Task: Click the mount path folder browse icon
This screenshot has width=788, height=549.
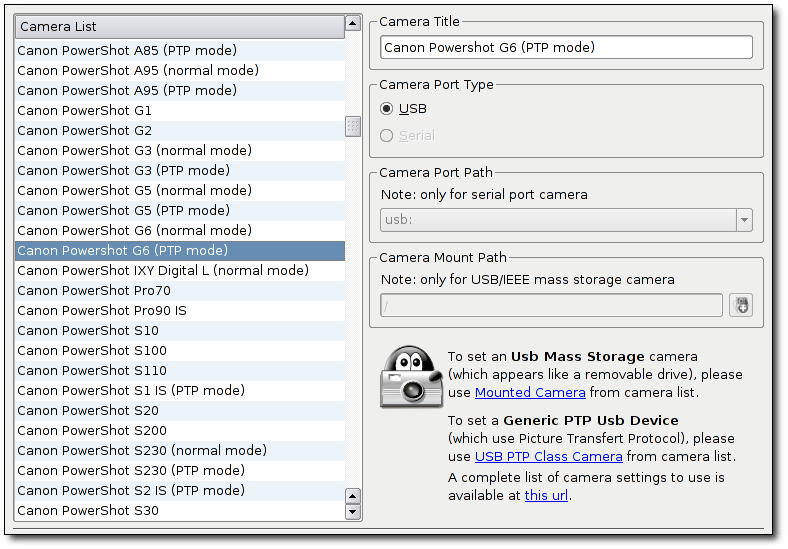Action: pos(741,305)
